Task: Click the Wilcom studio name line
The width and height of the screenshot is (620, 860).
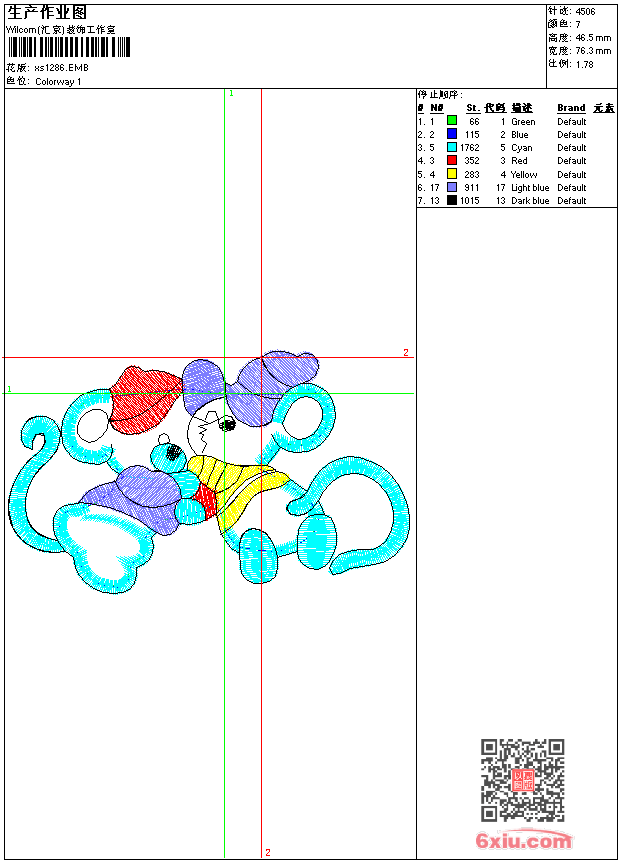Action: click(61, 30)
